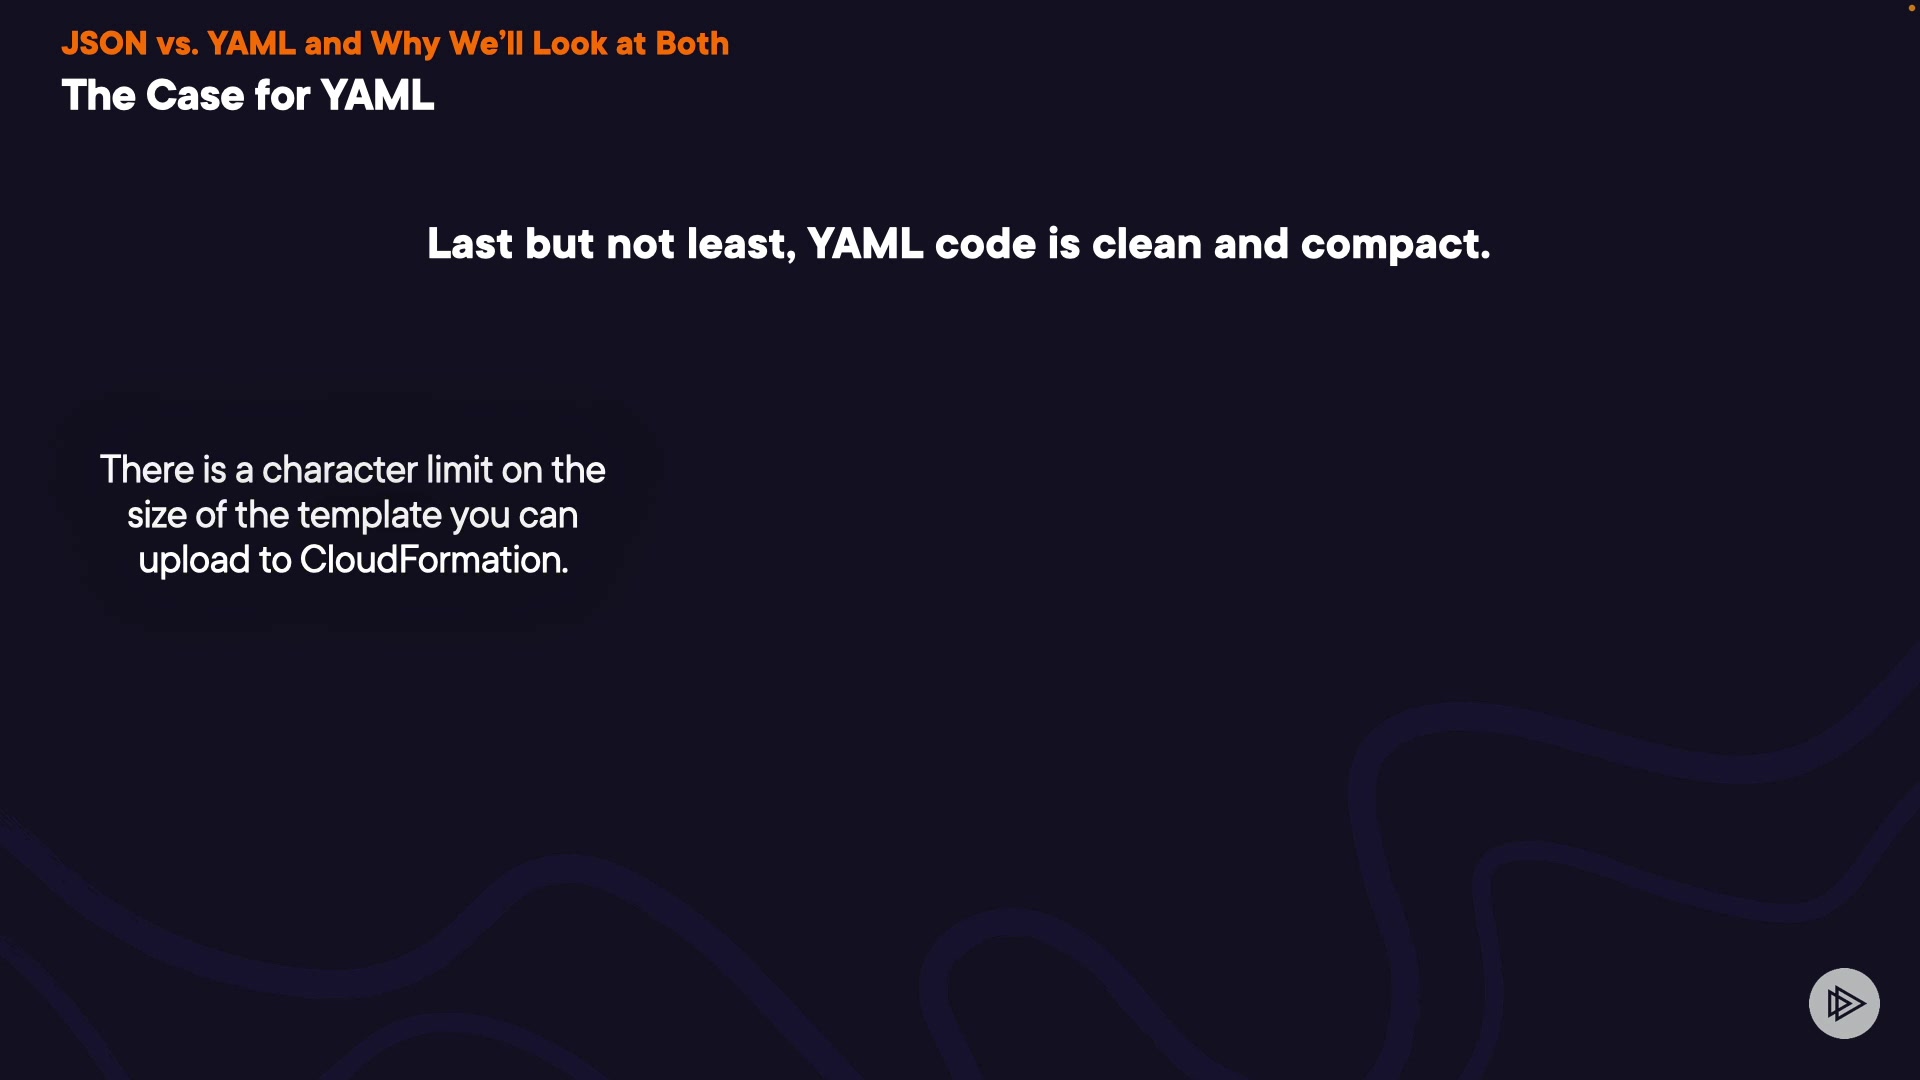Click the word 'least' in the headline
The image size is (1920, 1080).
point(740,244)
